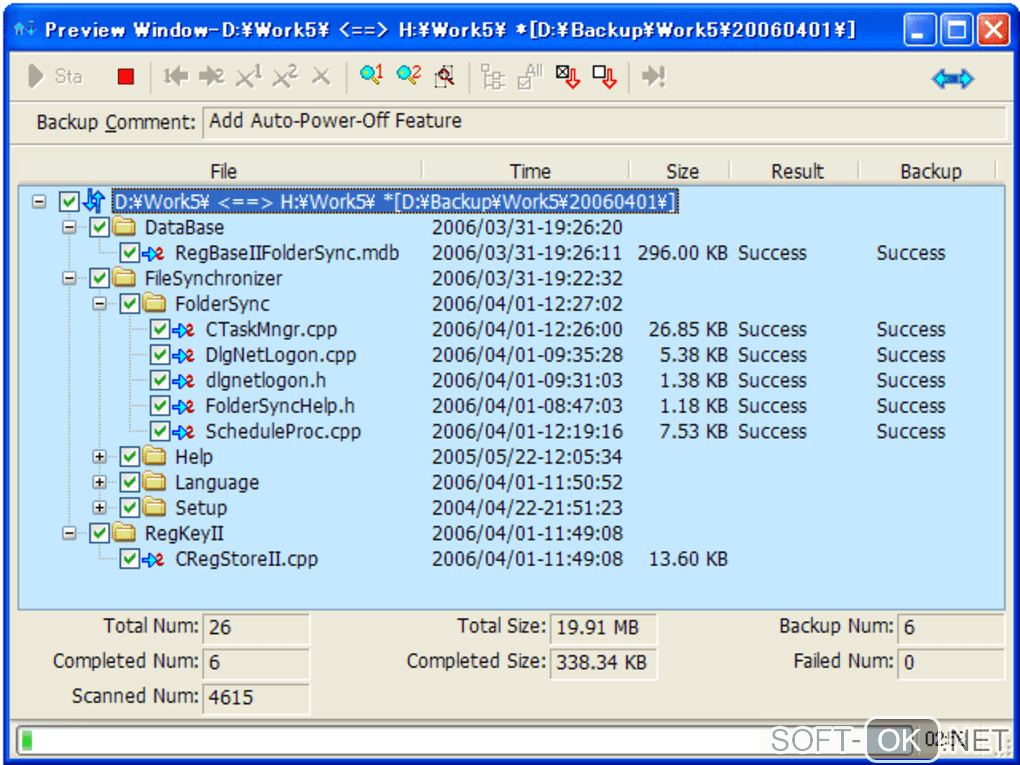Click the copy-to-side-1 arrow toolbar icon
Image resolution: width=1020 pixels, height=765 pixels.
(176, 77)
